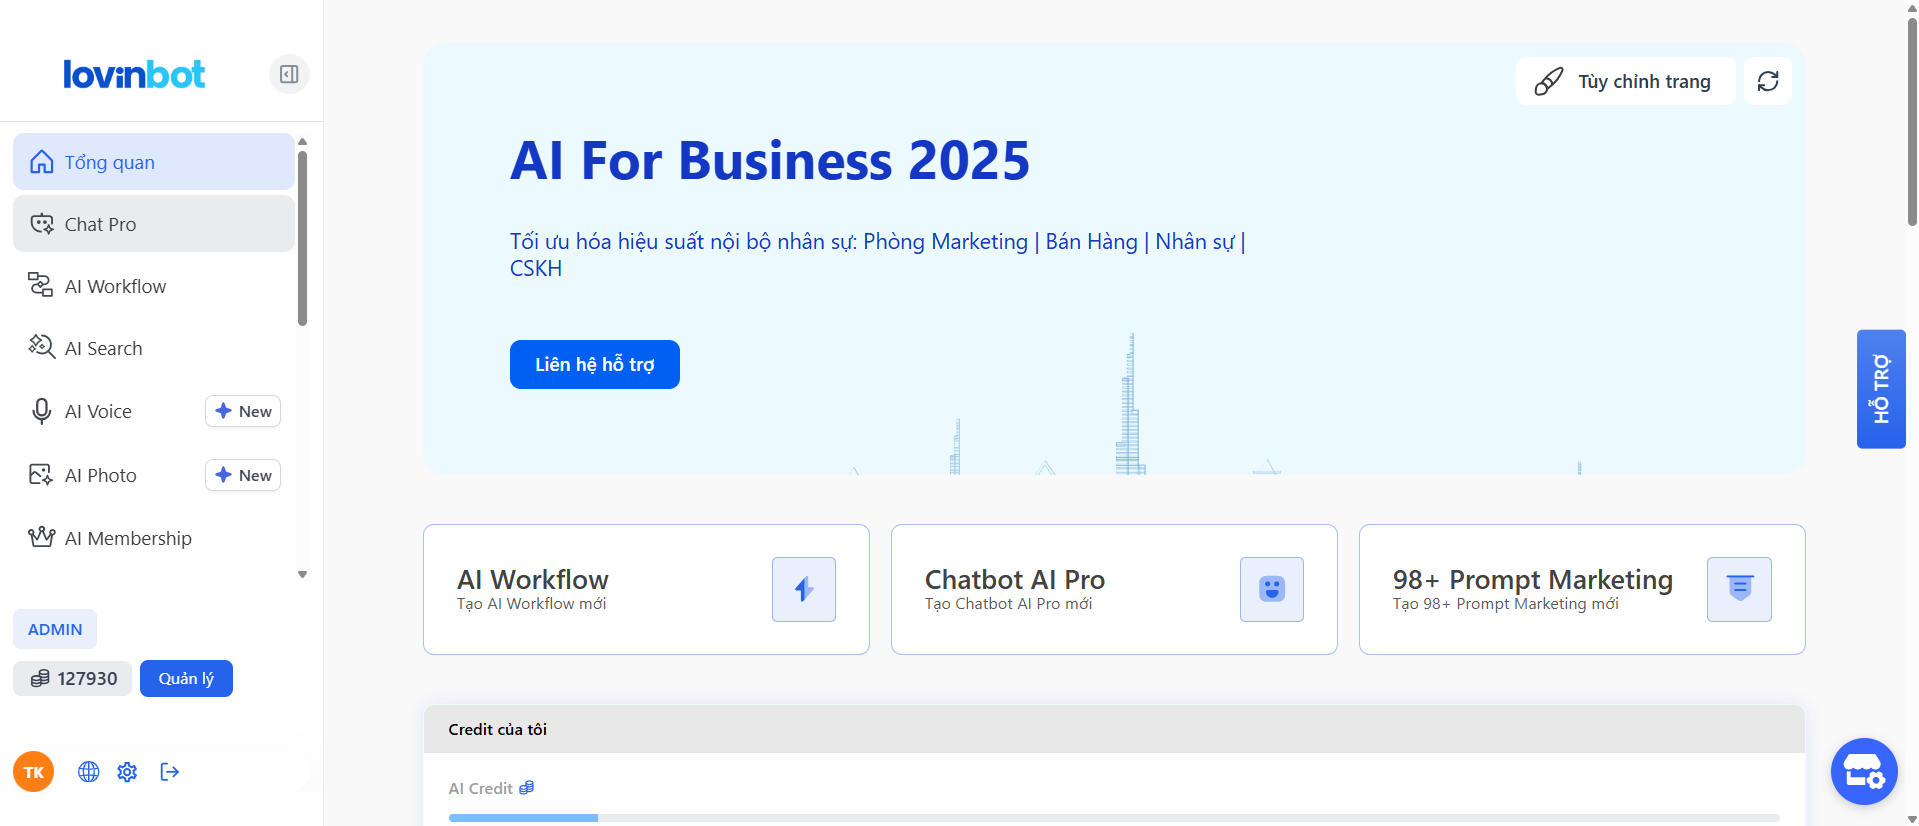Click the Prompt Marketing card icon
1919x826 pixels.
pyautogui.click(x=1738, y=589)
